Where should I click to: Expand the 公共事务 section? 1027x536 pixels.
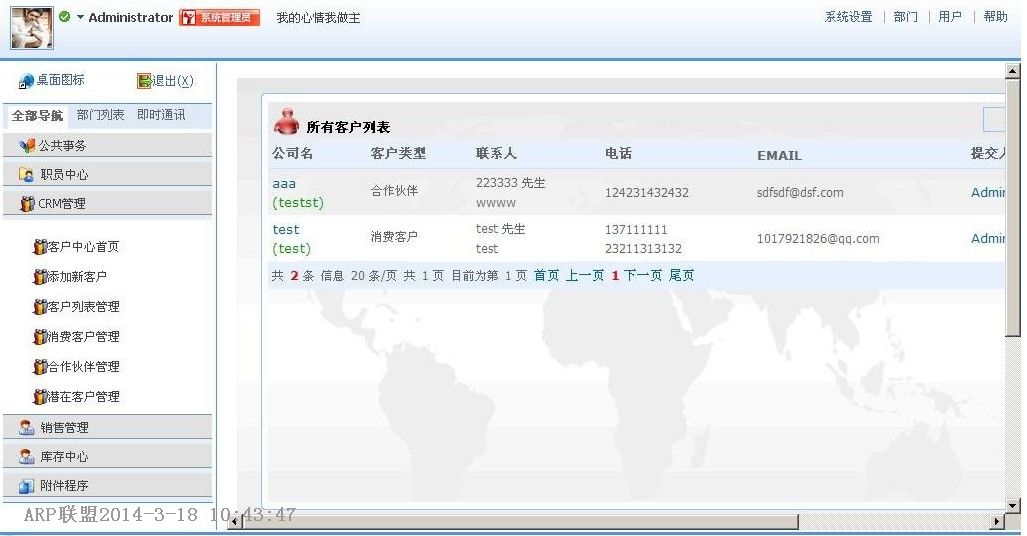pos(107,145)
